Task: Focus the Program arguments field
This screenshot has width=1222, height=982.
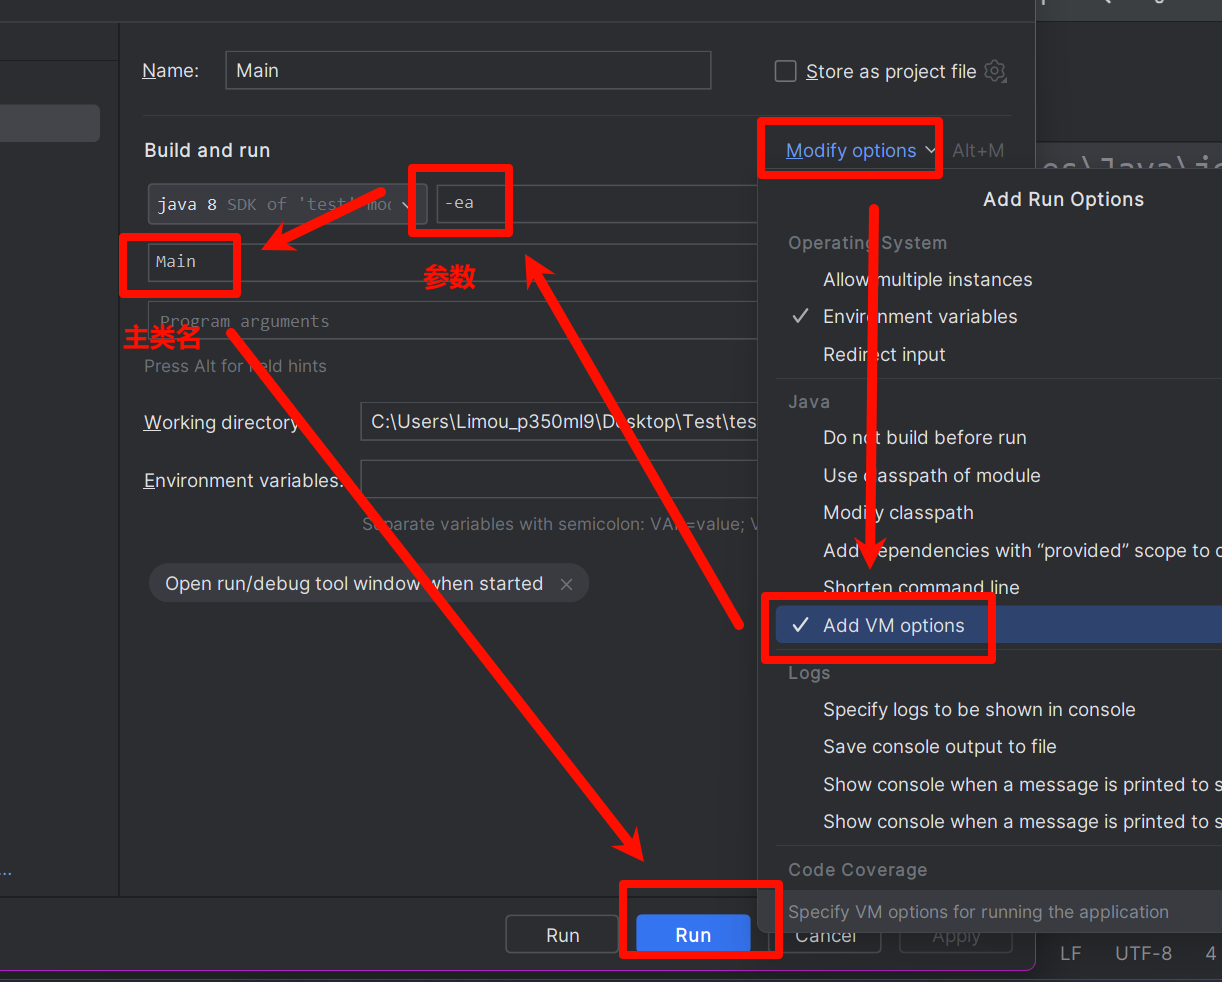Action: (450, 321)
